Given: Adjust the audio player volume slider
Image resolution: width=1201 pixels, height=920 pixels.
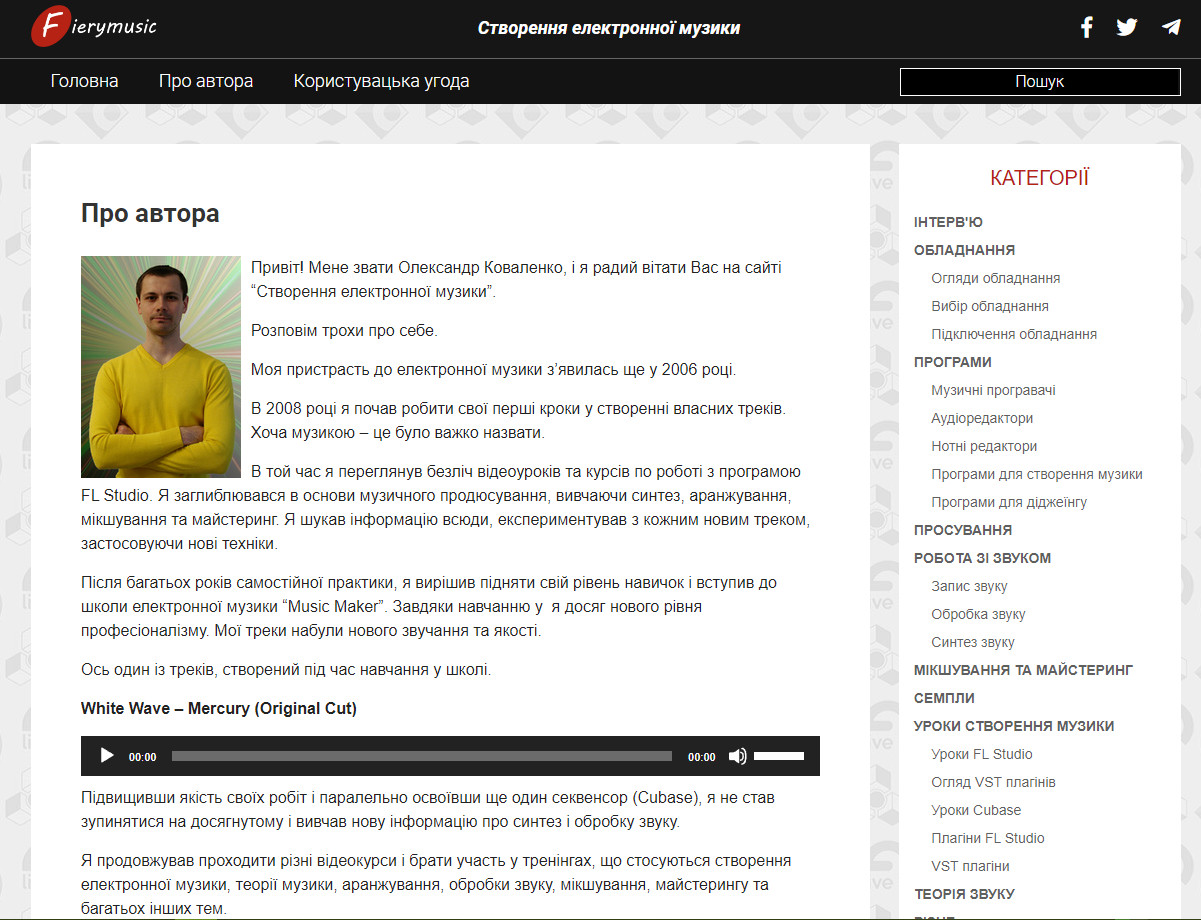Looking at the screenshot, I should click(779, 756).
